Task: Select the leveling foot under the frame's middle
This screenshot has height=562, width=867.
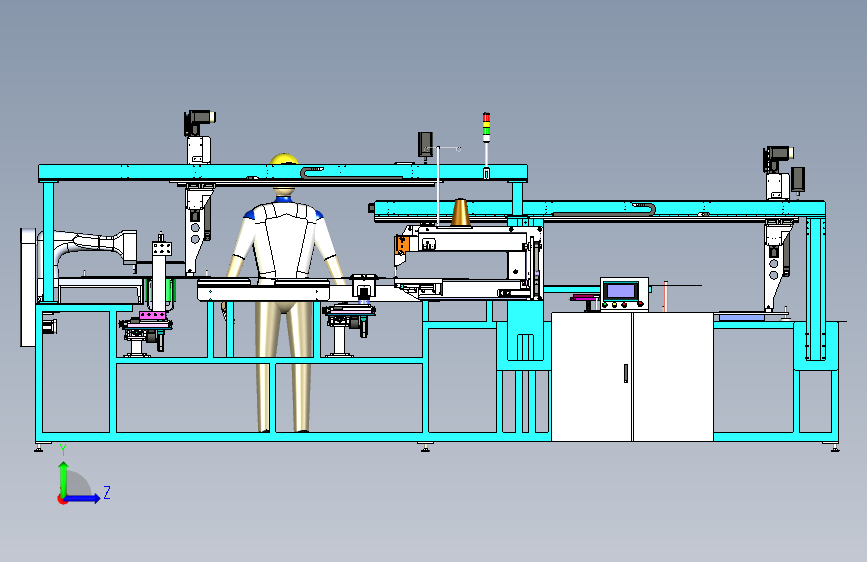Action: pos(425,447)
